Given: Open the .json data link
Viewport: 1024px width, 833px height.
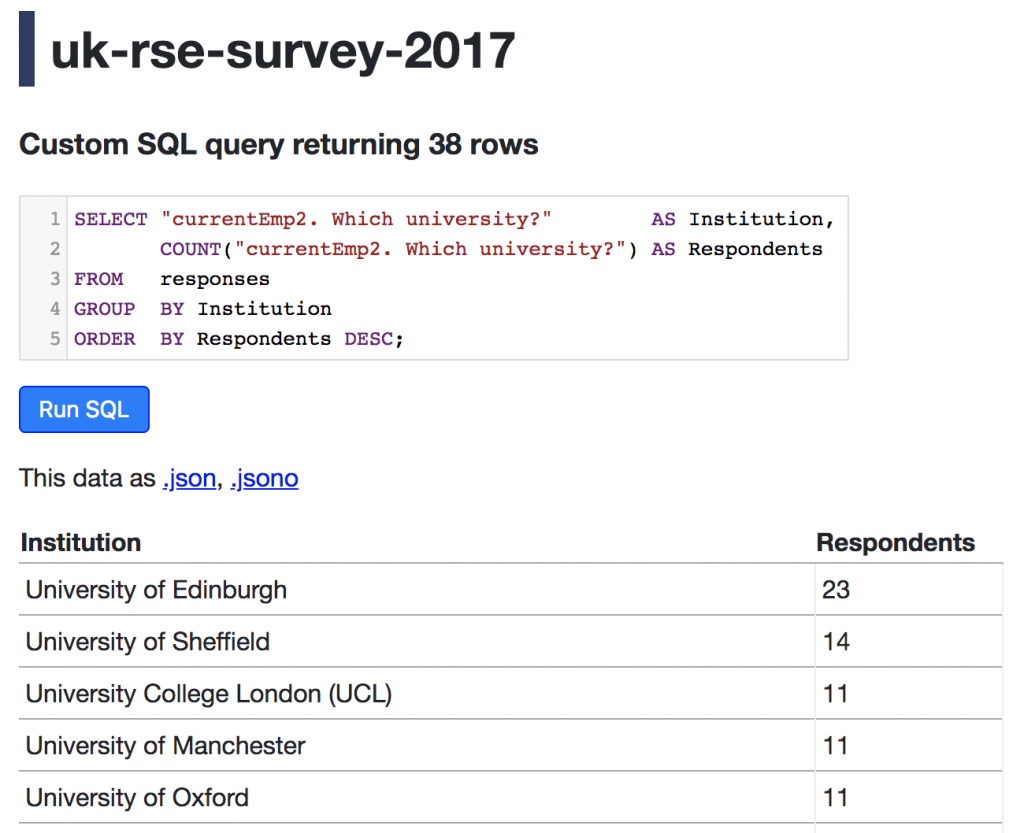Looking at the screenshot, I should point(189,479).
